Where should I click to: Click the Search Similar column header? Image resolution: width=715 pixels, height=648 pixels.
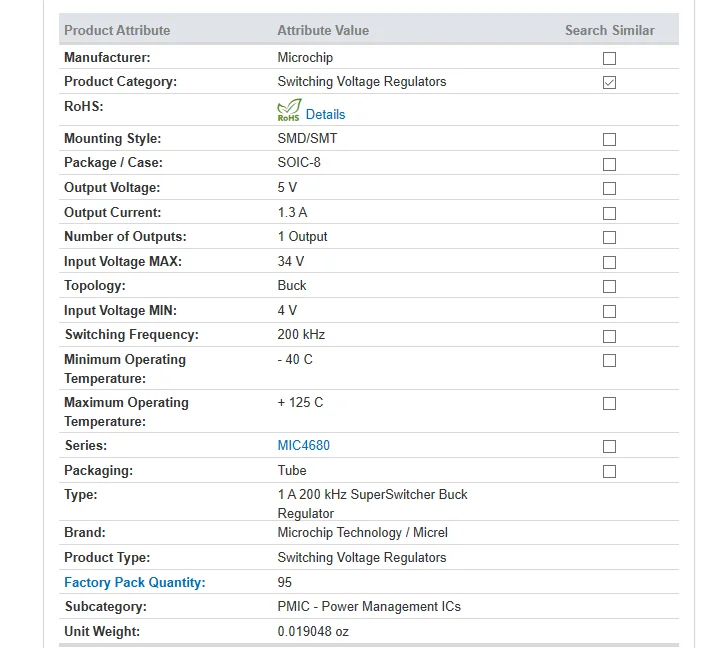[610, 31]
